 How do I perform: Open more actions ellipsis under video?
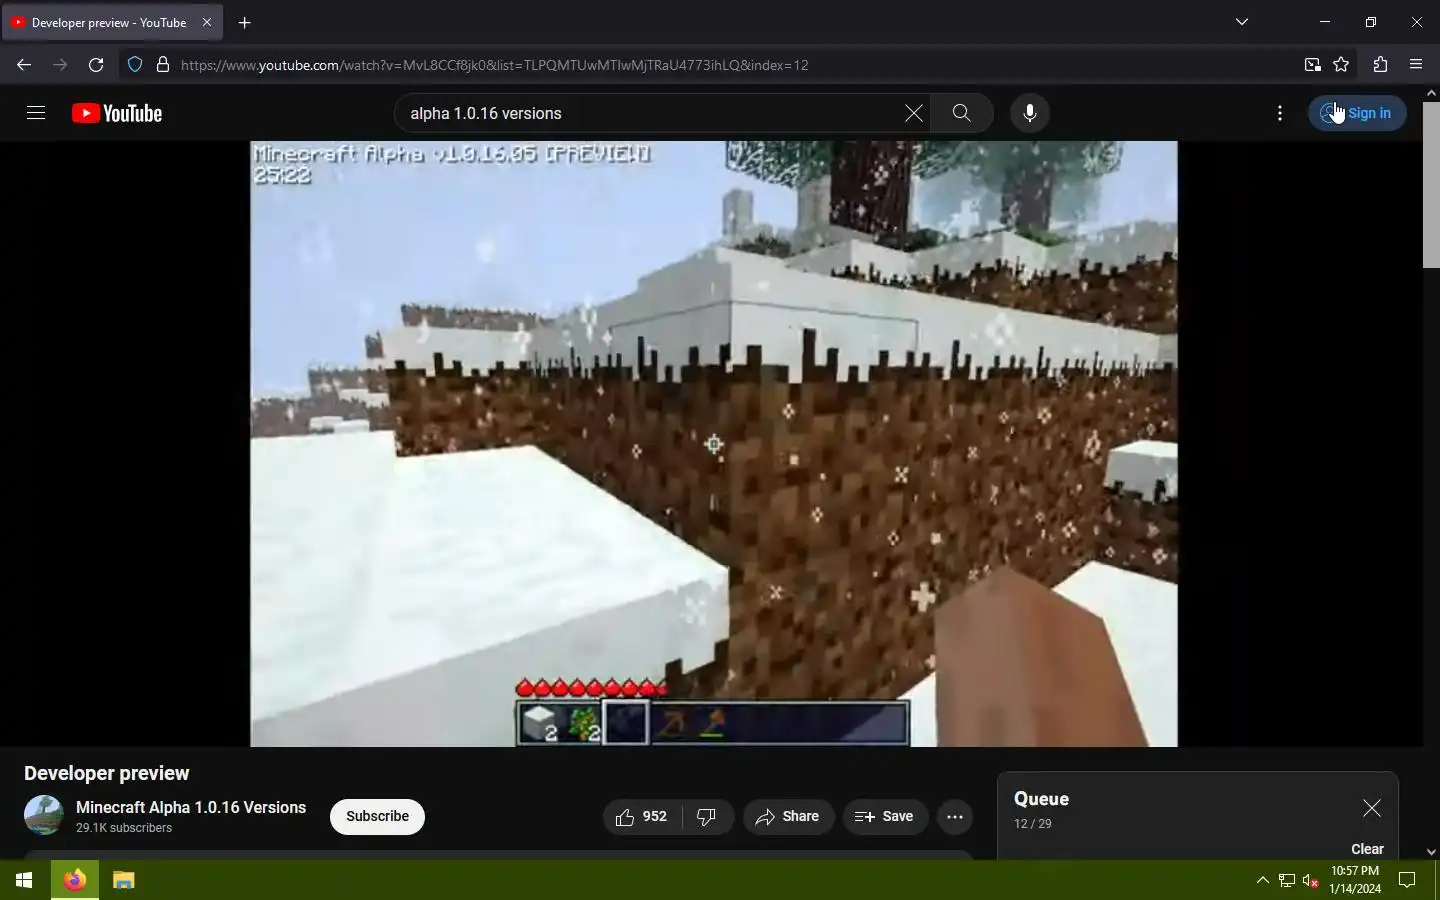955,817
